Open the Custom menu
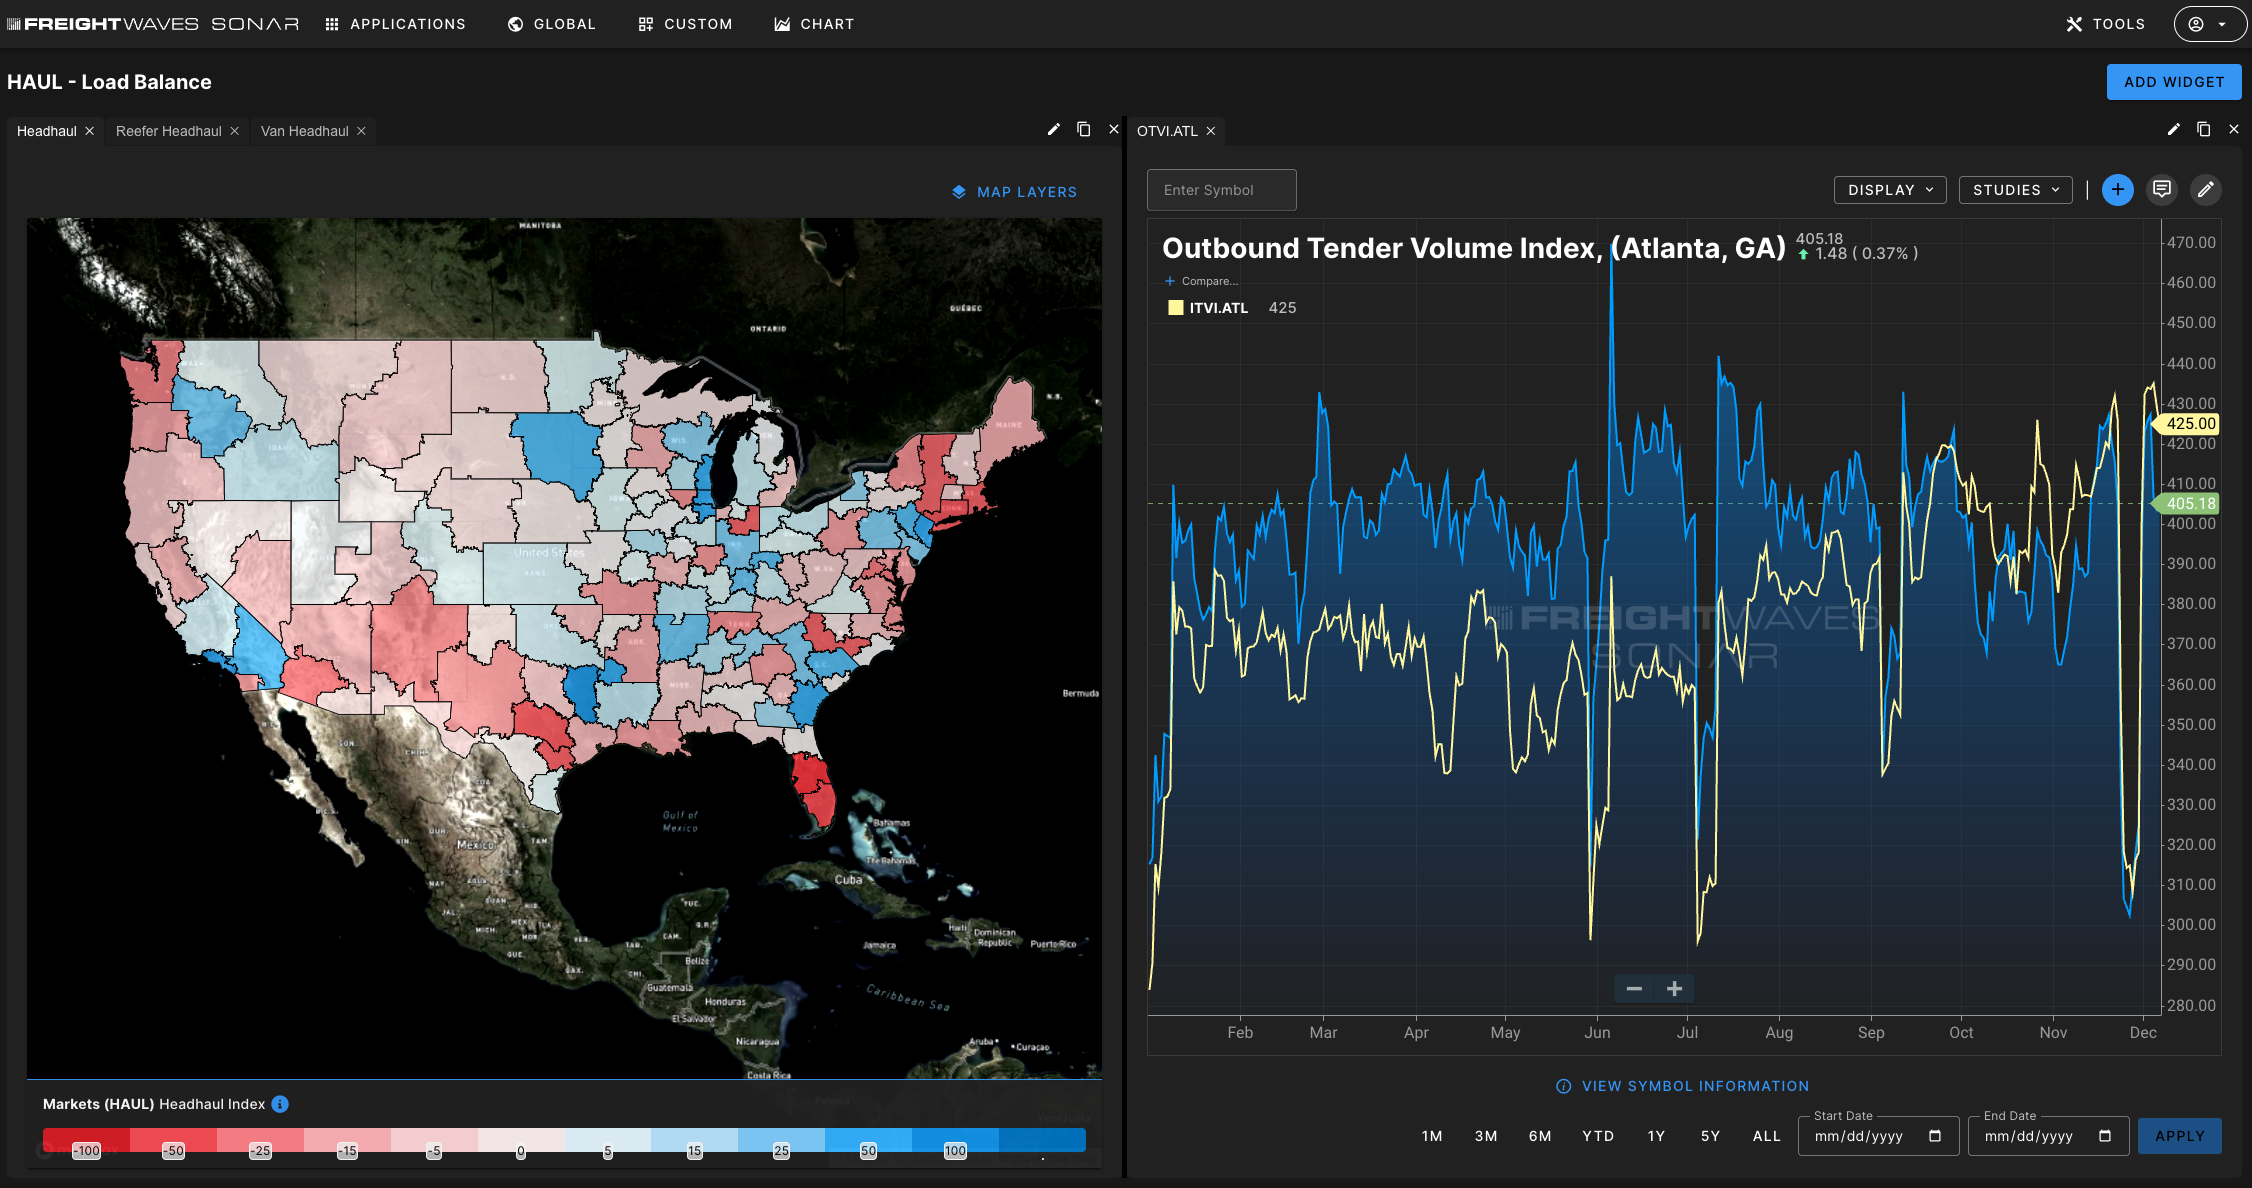2252x1188 pixels. coord(686,24)
